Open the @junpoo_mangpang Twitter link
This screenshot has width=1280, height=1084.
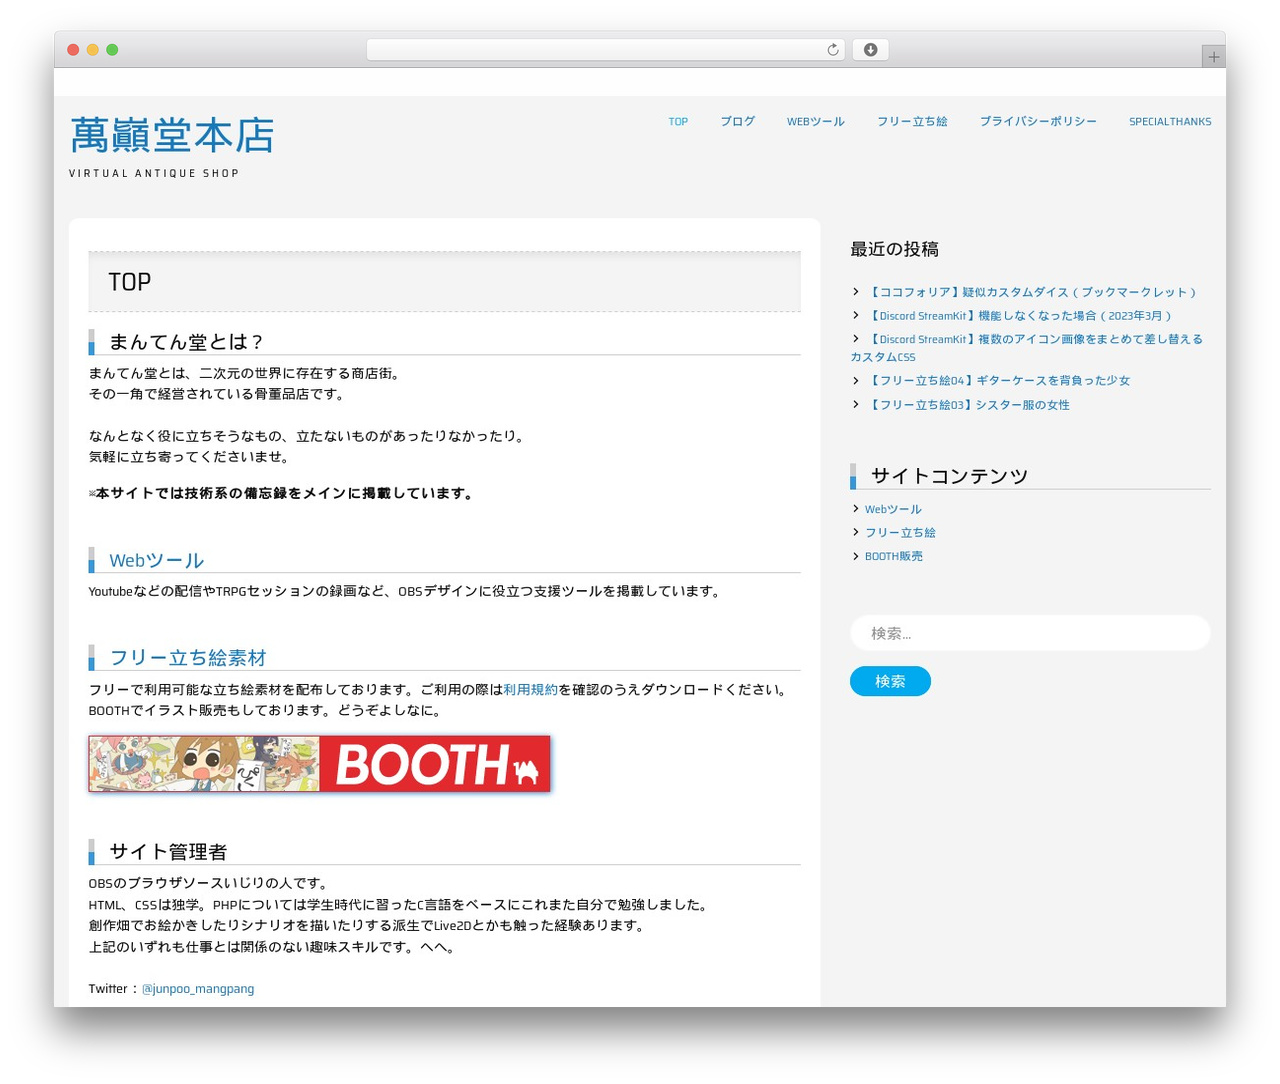click(198, 989)
